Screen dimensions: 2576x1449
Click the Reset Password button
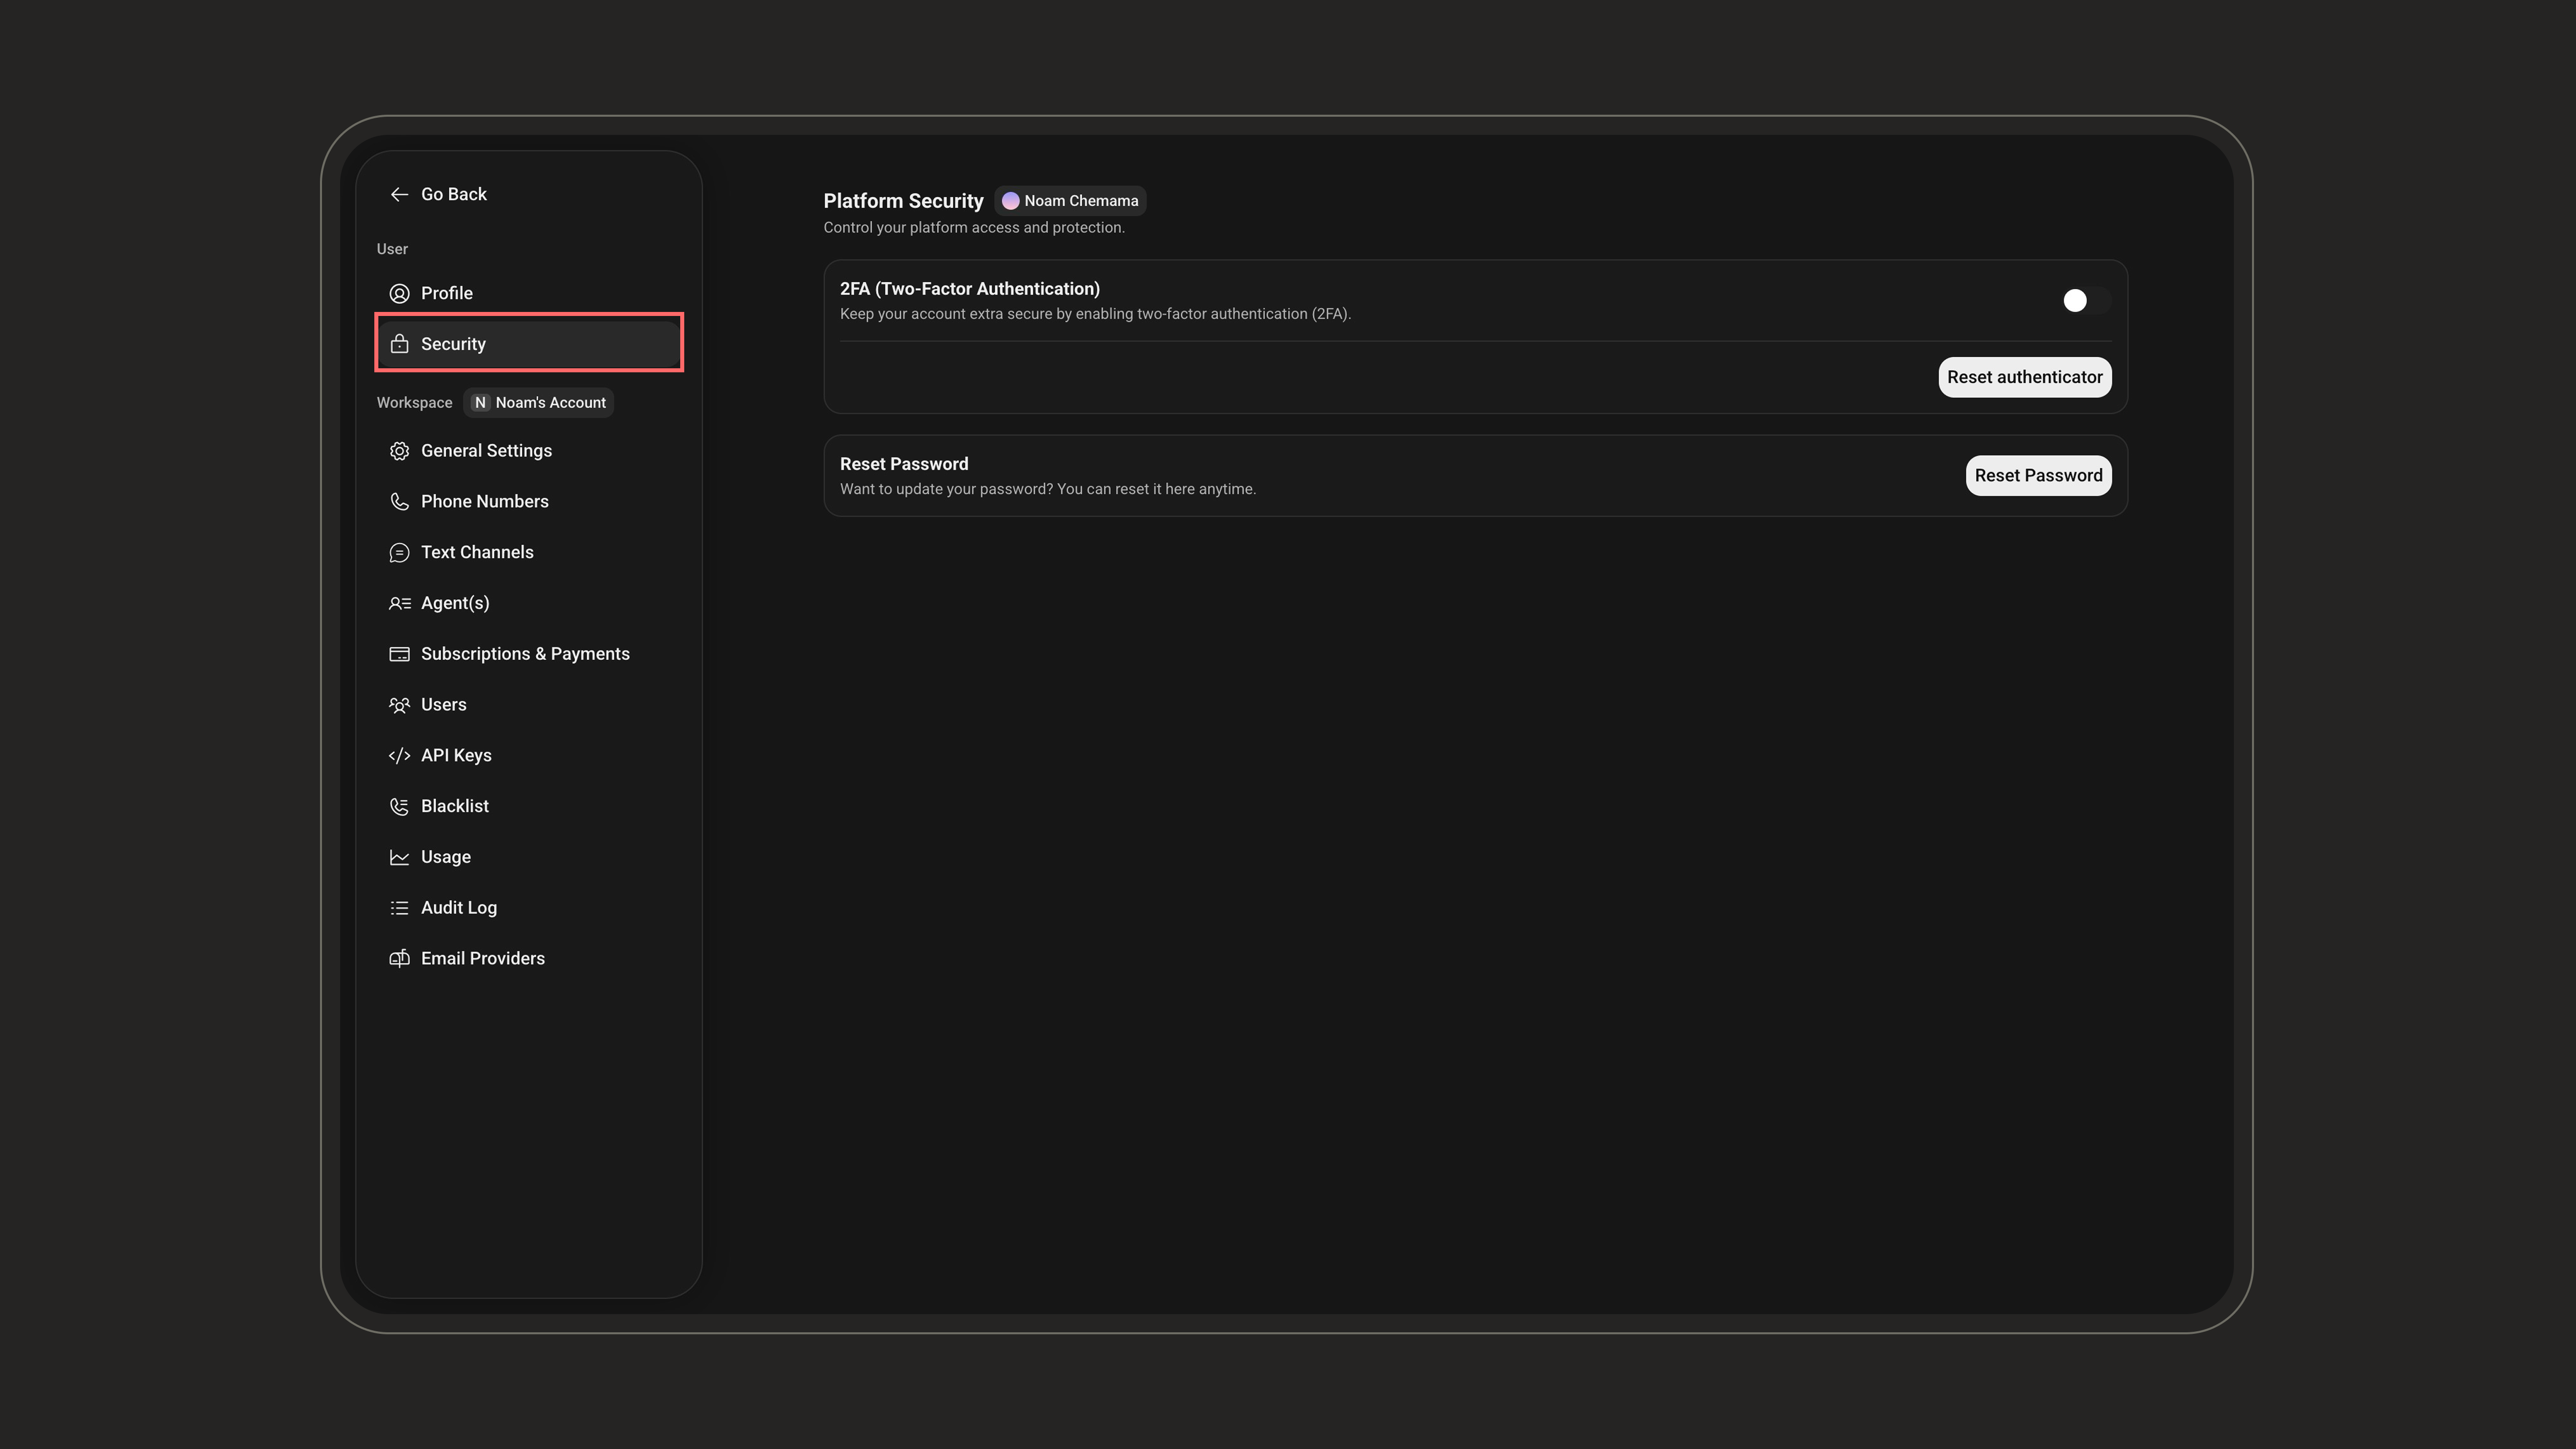click(x=2038, y=475)
